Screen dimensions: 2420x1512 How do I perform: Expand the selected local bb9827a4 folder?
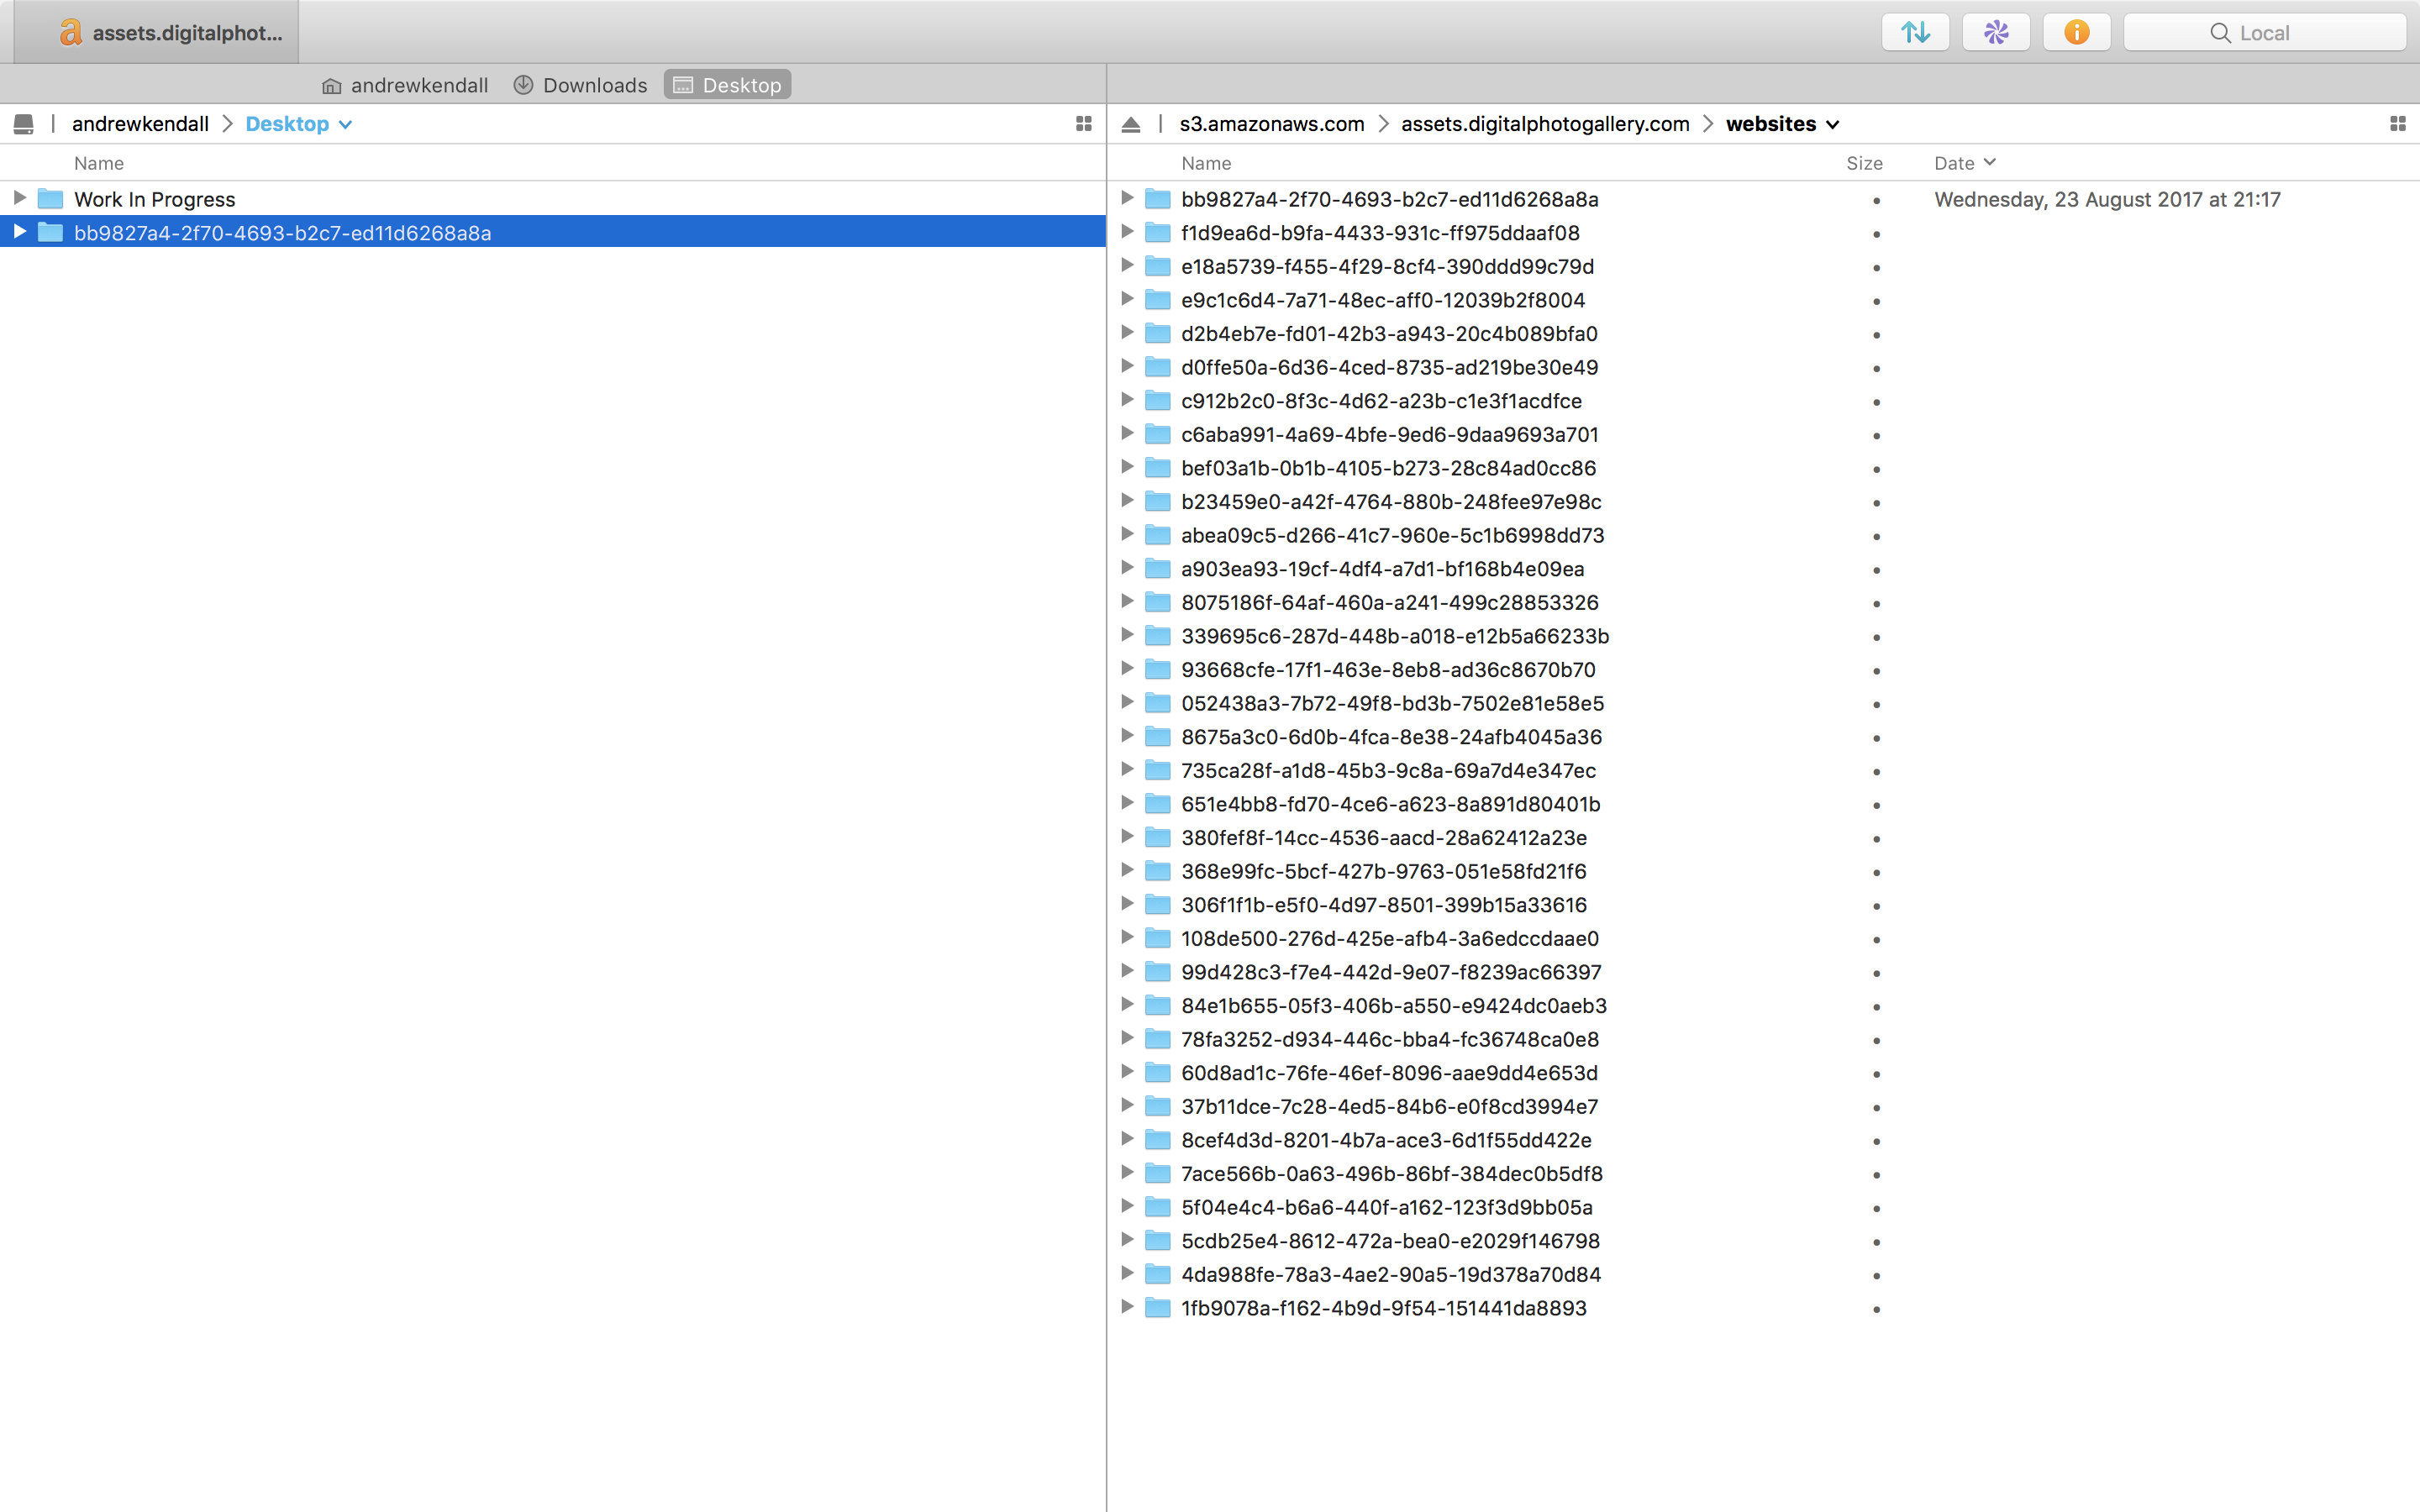19,232
